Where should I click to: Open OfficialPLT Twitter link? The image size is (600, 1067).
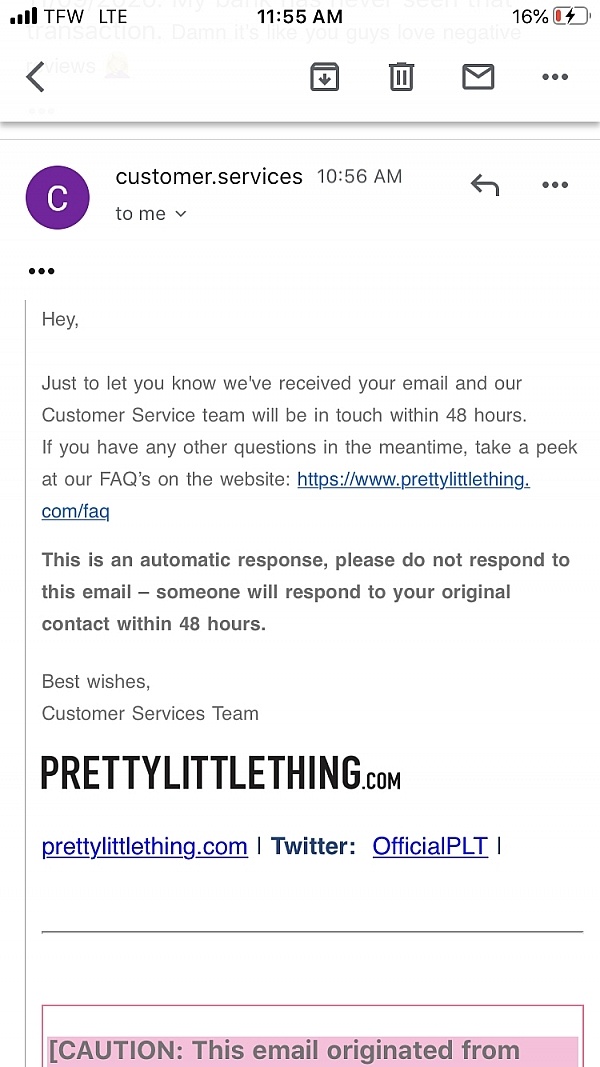tap(430, 846)
